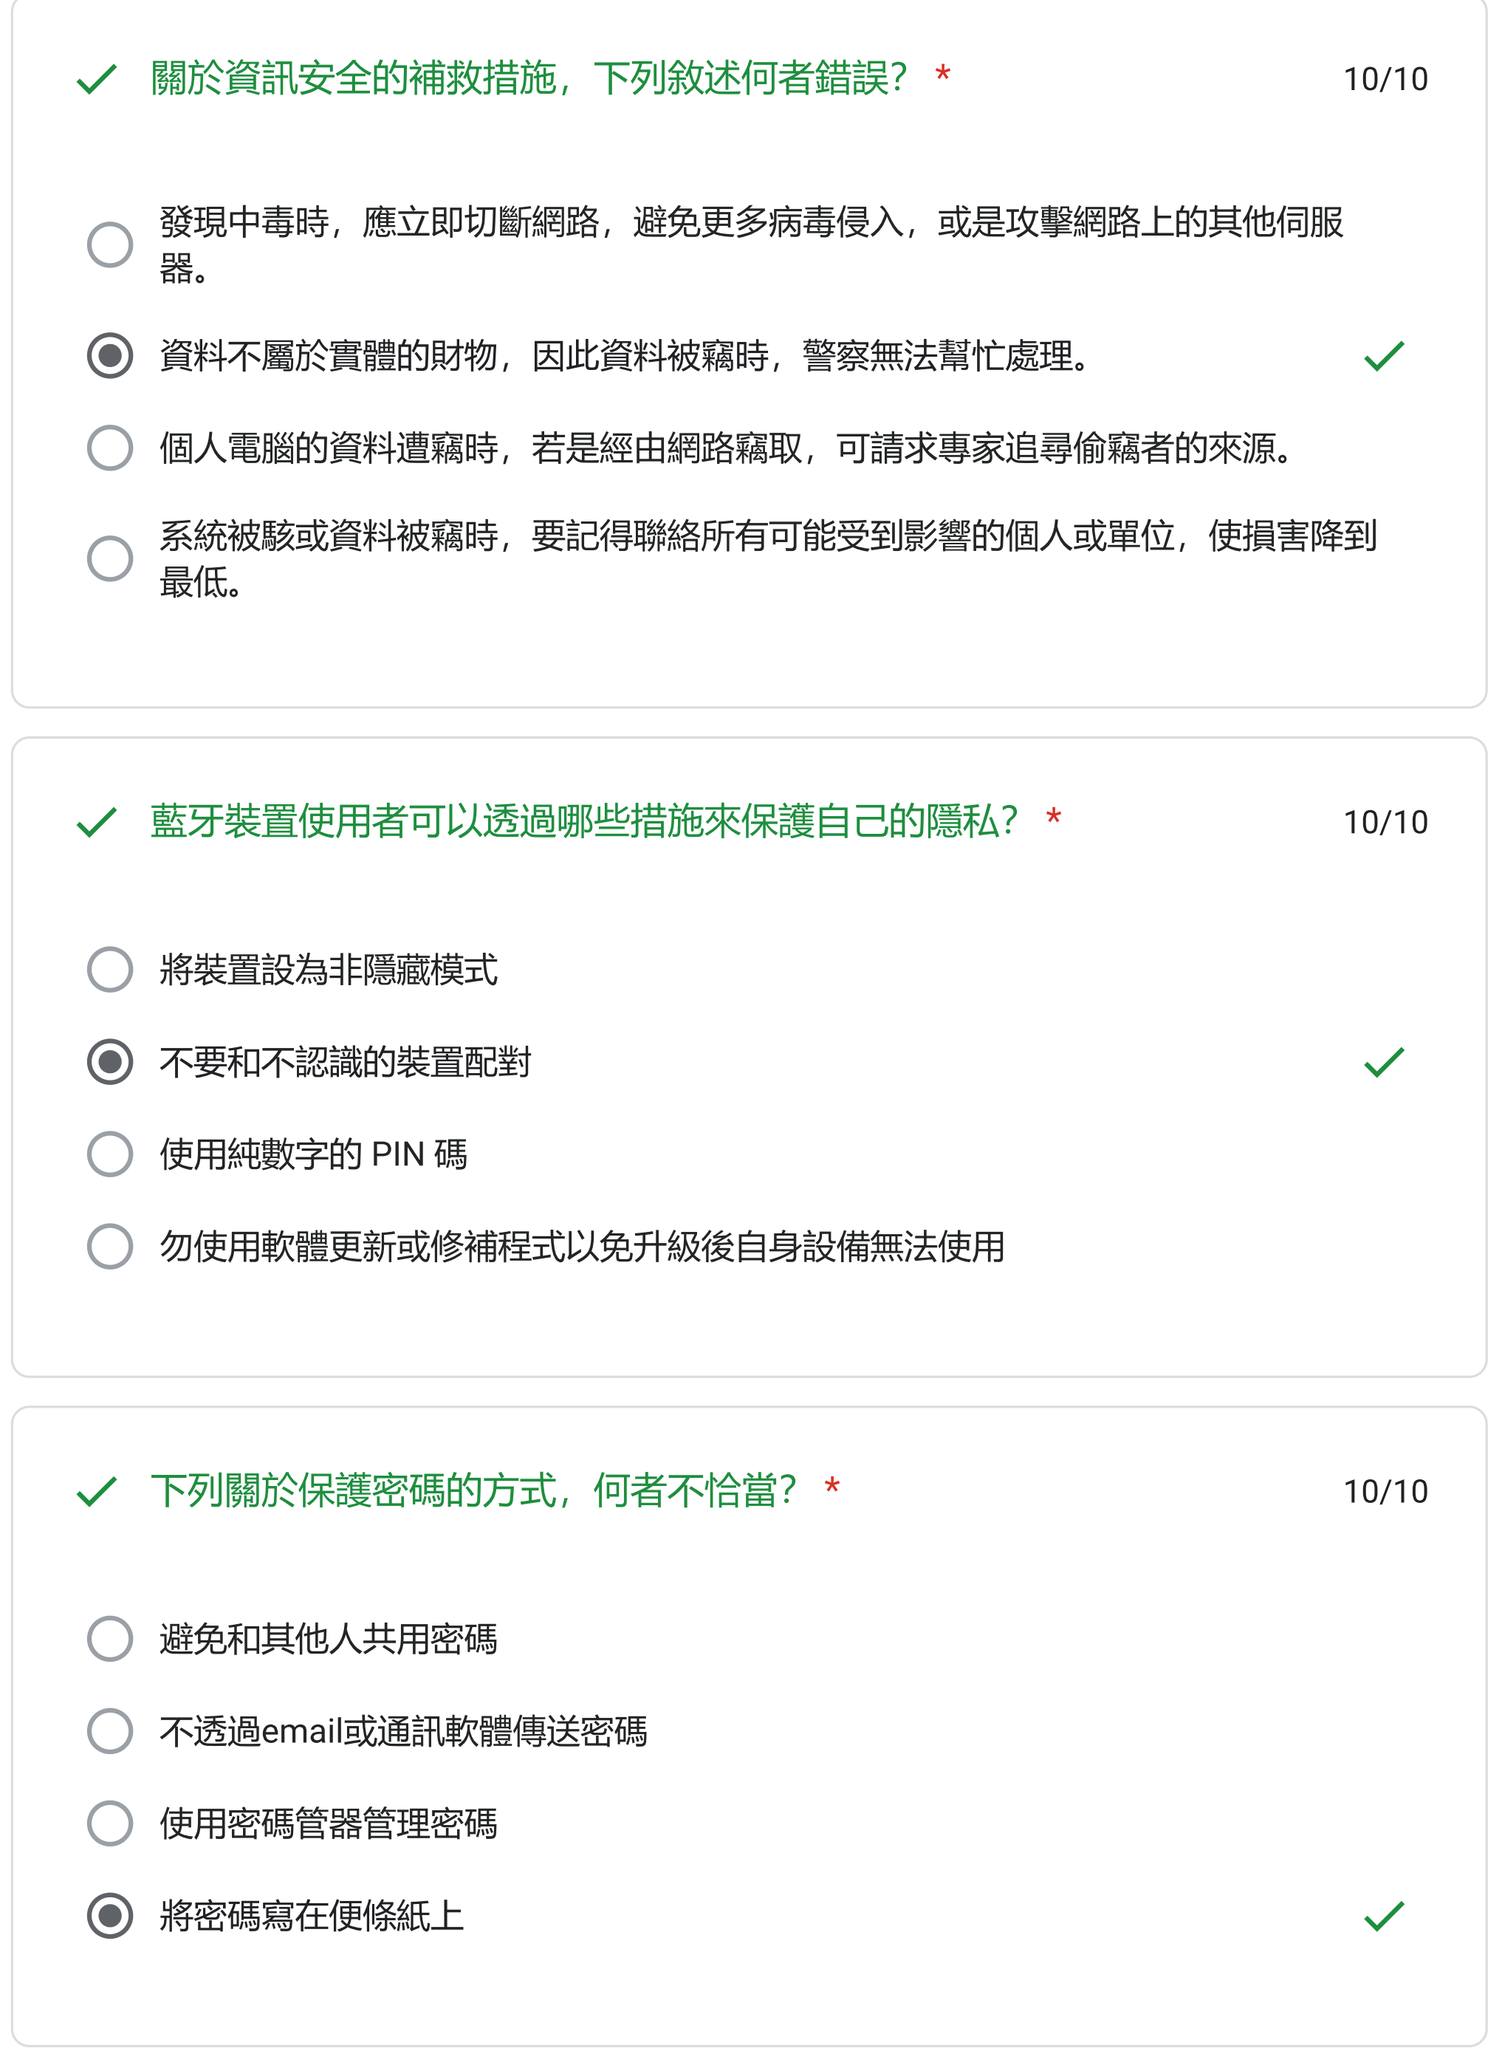This screenshot has width=1502, height=2048.
Task: Click correct-answer checkmark next to 將密碼寫在便條紙上
Action: 1384,1916
